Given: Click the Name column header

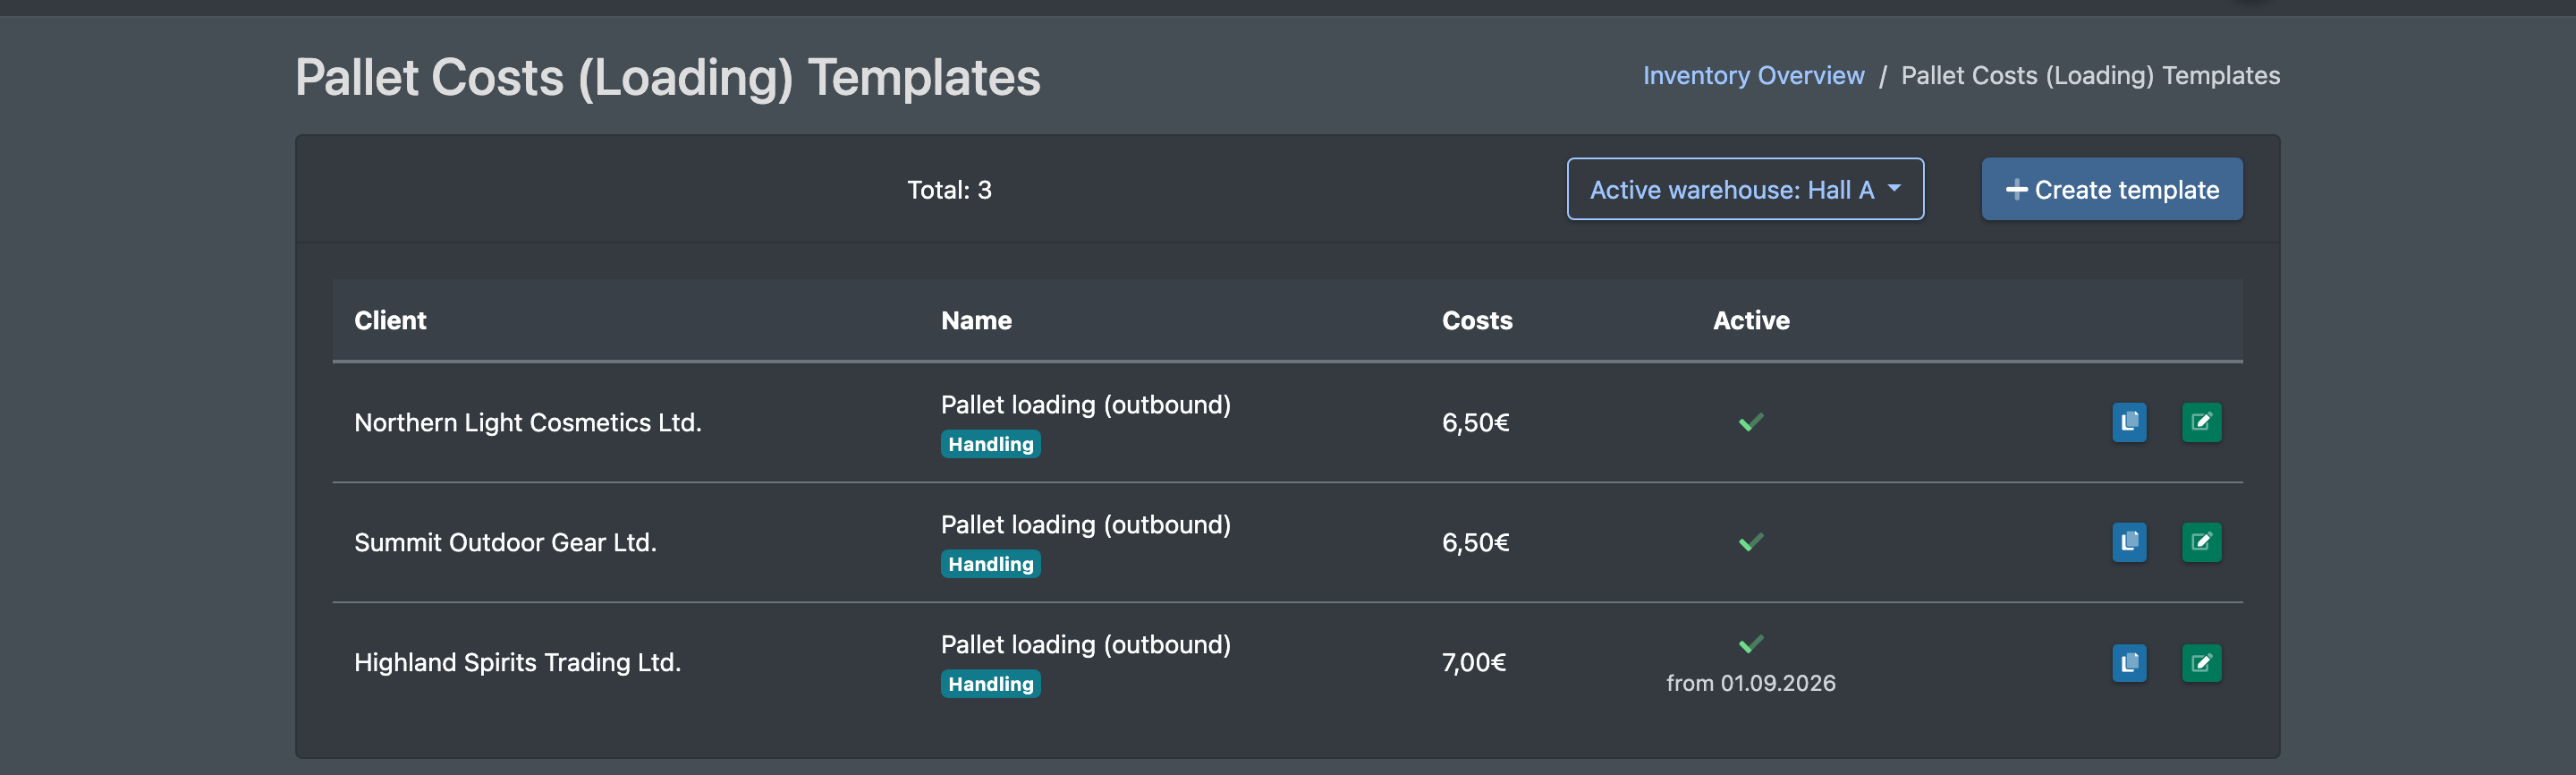Looking at the screenshot, I should point(976,320).
